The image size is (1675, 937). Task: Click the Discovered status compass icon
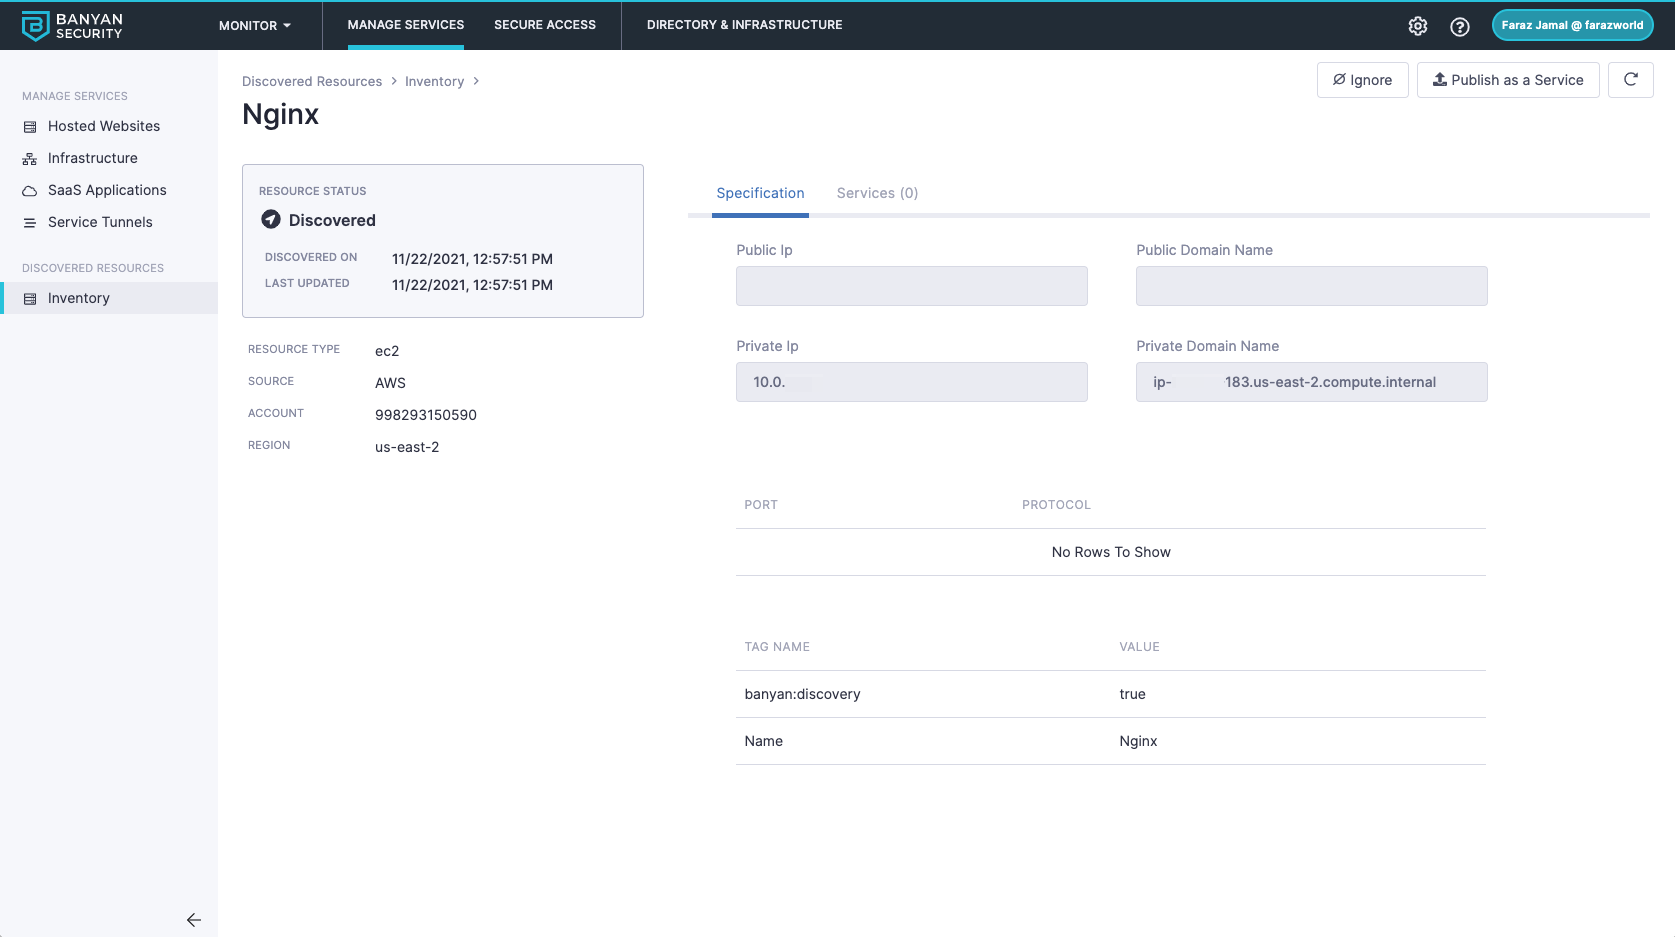click(x=271, y=219)
